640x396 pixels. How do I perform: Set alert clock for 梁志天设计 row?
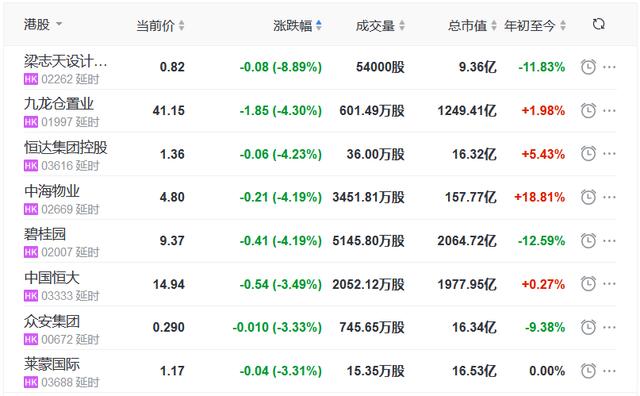[x=588, y=67]
